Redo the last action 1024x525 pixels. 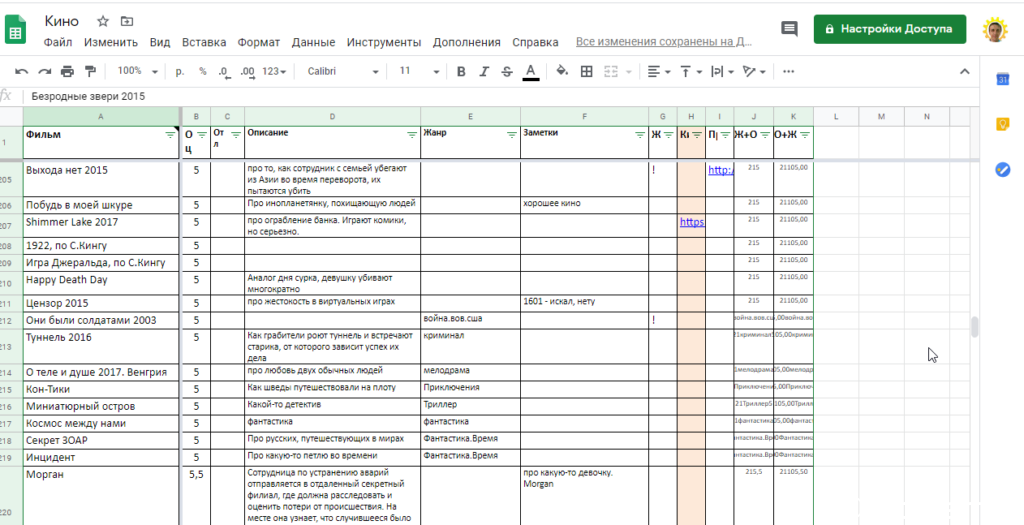pyautogui.click(x=44, y=72)
